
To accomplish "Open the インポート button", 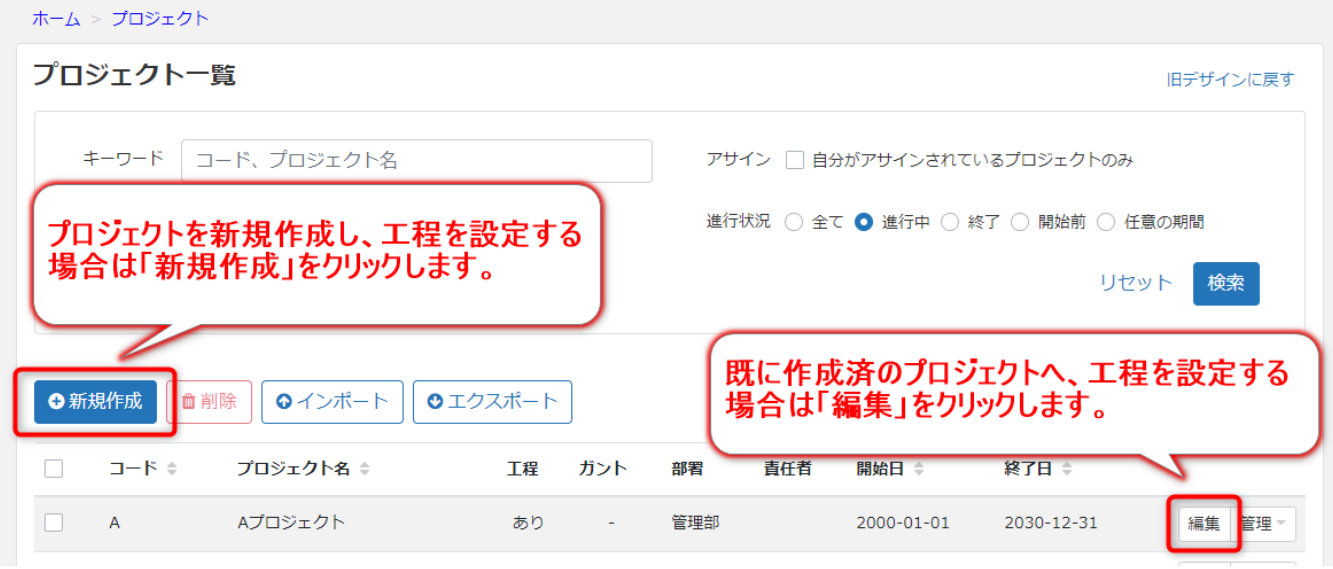I will [332, 402].
